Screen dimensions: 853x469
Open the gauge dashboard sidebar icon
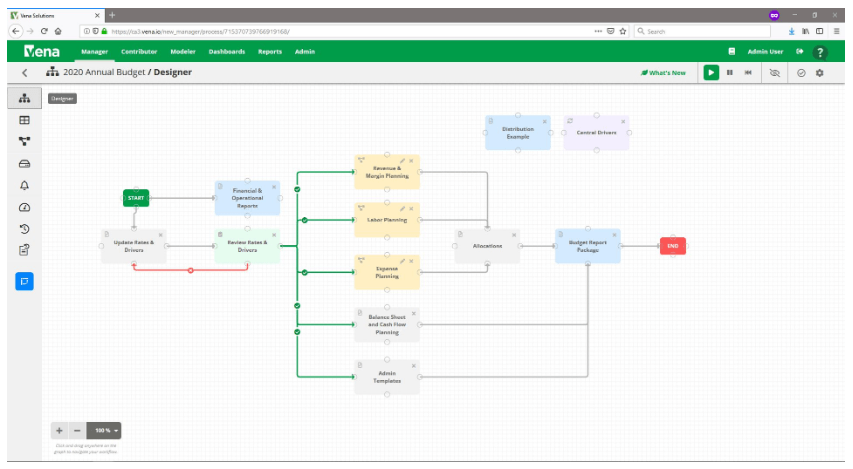tap(24, 207)
